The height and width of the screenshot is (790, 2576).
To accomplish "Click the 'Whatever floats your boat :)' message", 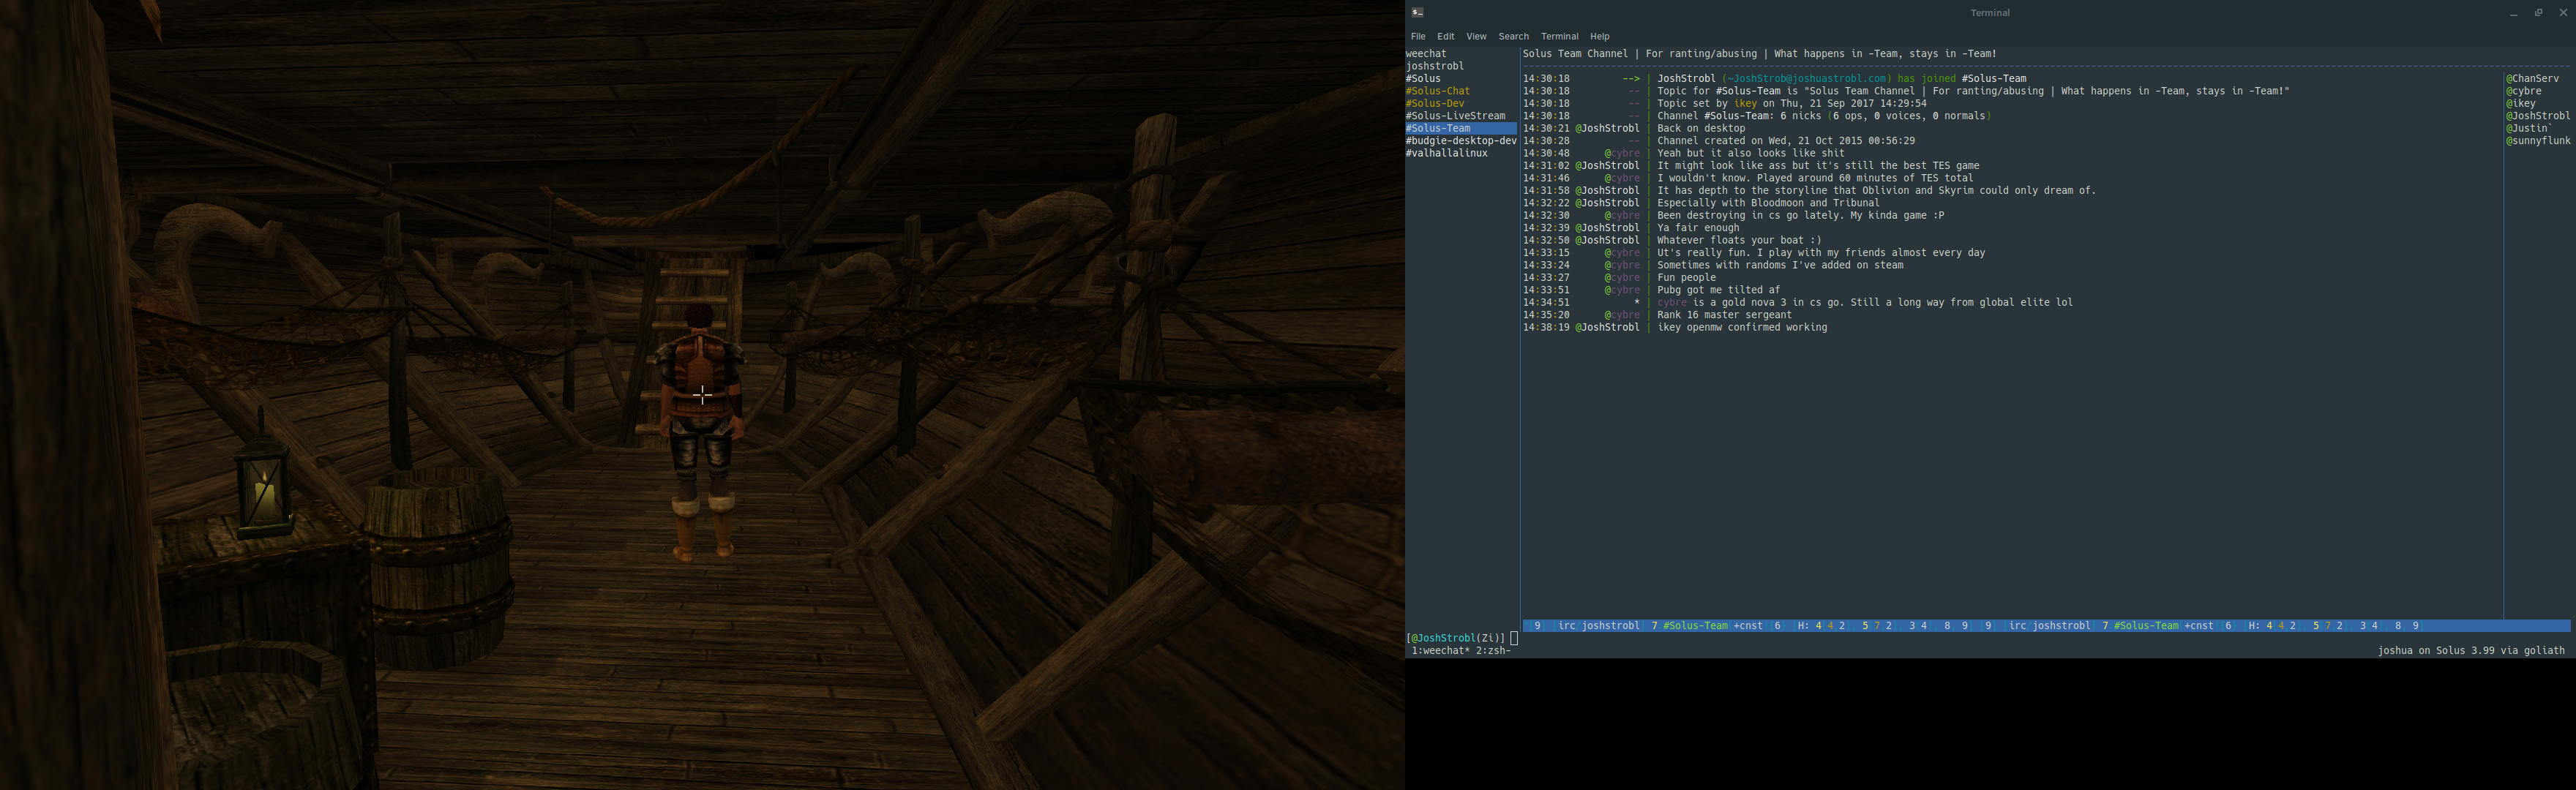I will 1739,241.
